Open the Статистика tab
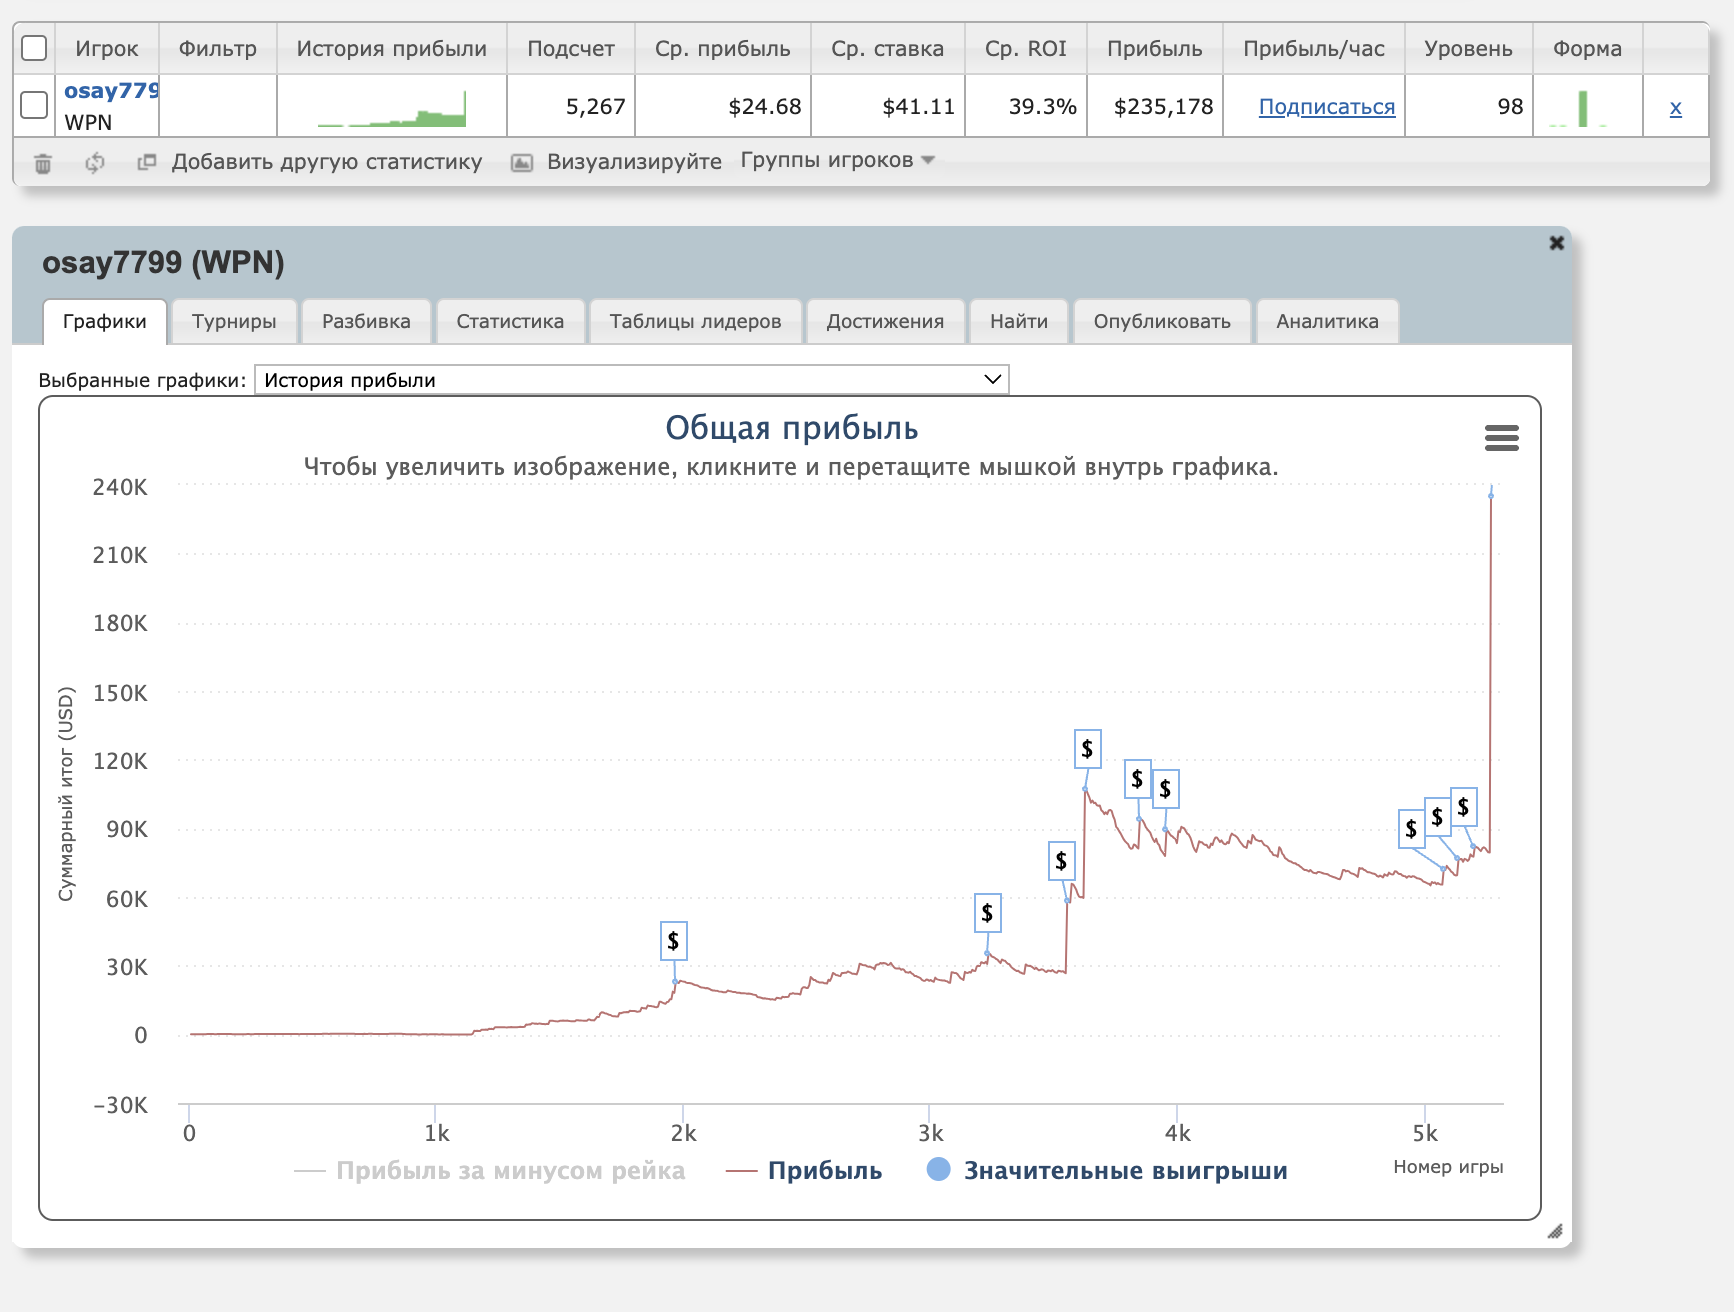Image resolution: width=1734 pixels, height=1312 pixels. click(x=510, y=322)
